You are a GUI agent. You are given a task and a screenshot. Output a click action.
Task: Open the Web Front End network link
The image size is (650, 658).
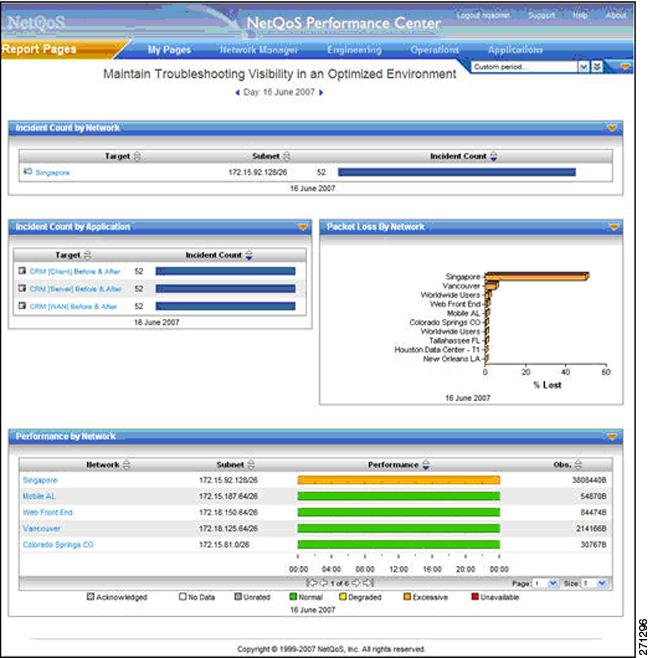(x=48, y=512)
